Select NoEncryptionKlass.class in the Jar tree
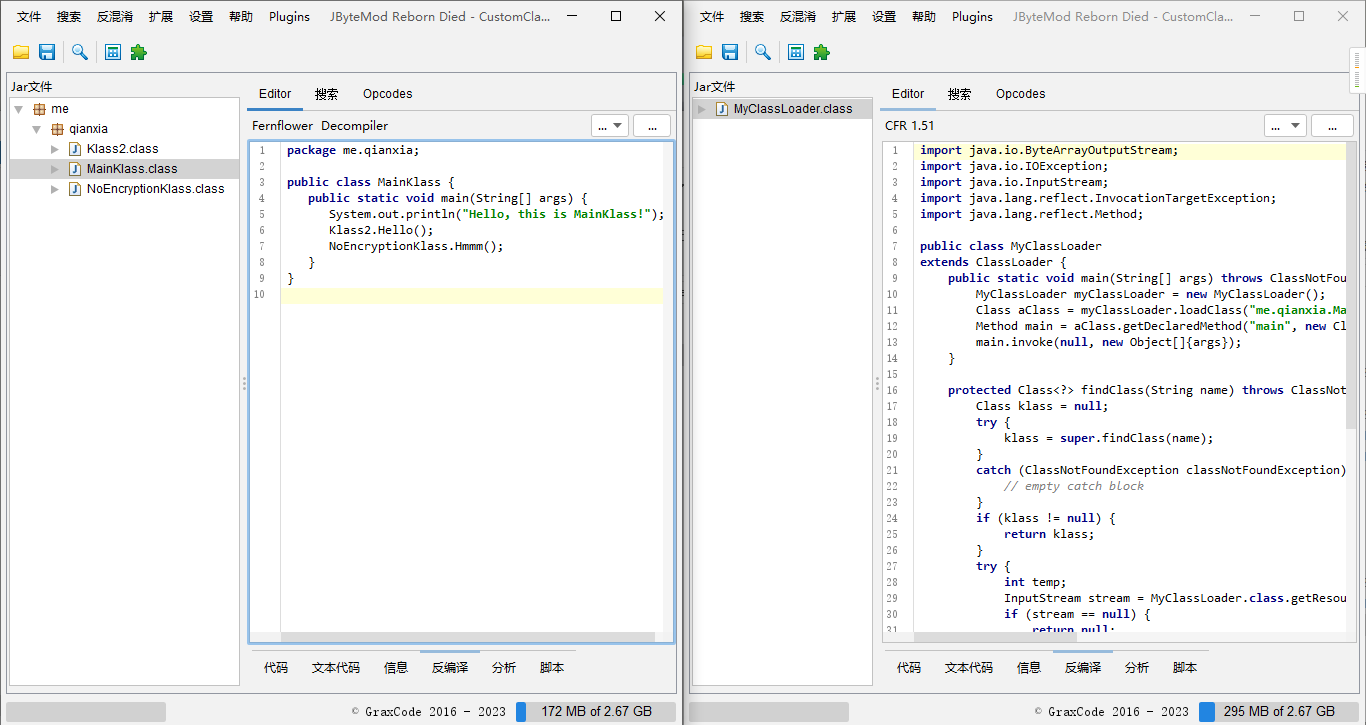Screen dimensions: 1366x725 pyautogui.click(x=155, y=189)
